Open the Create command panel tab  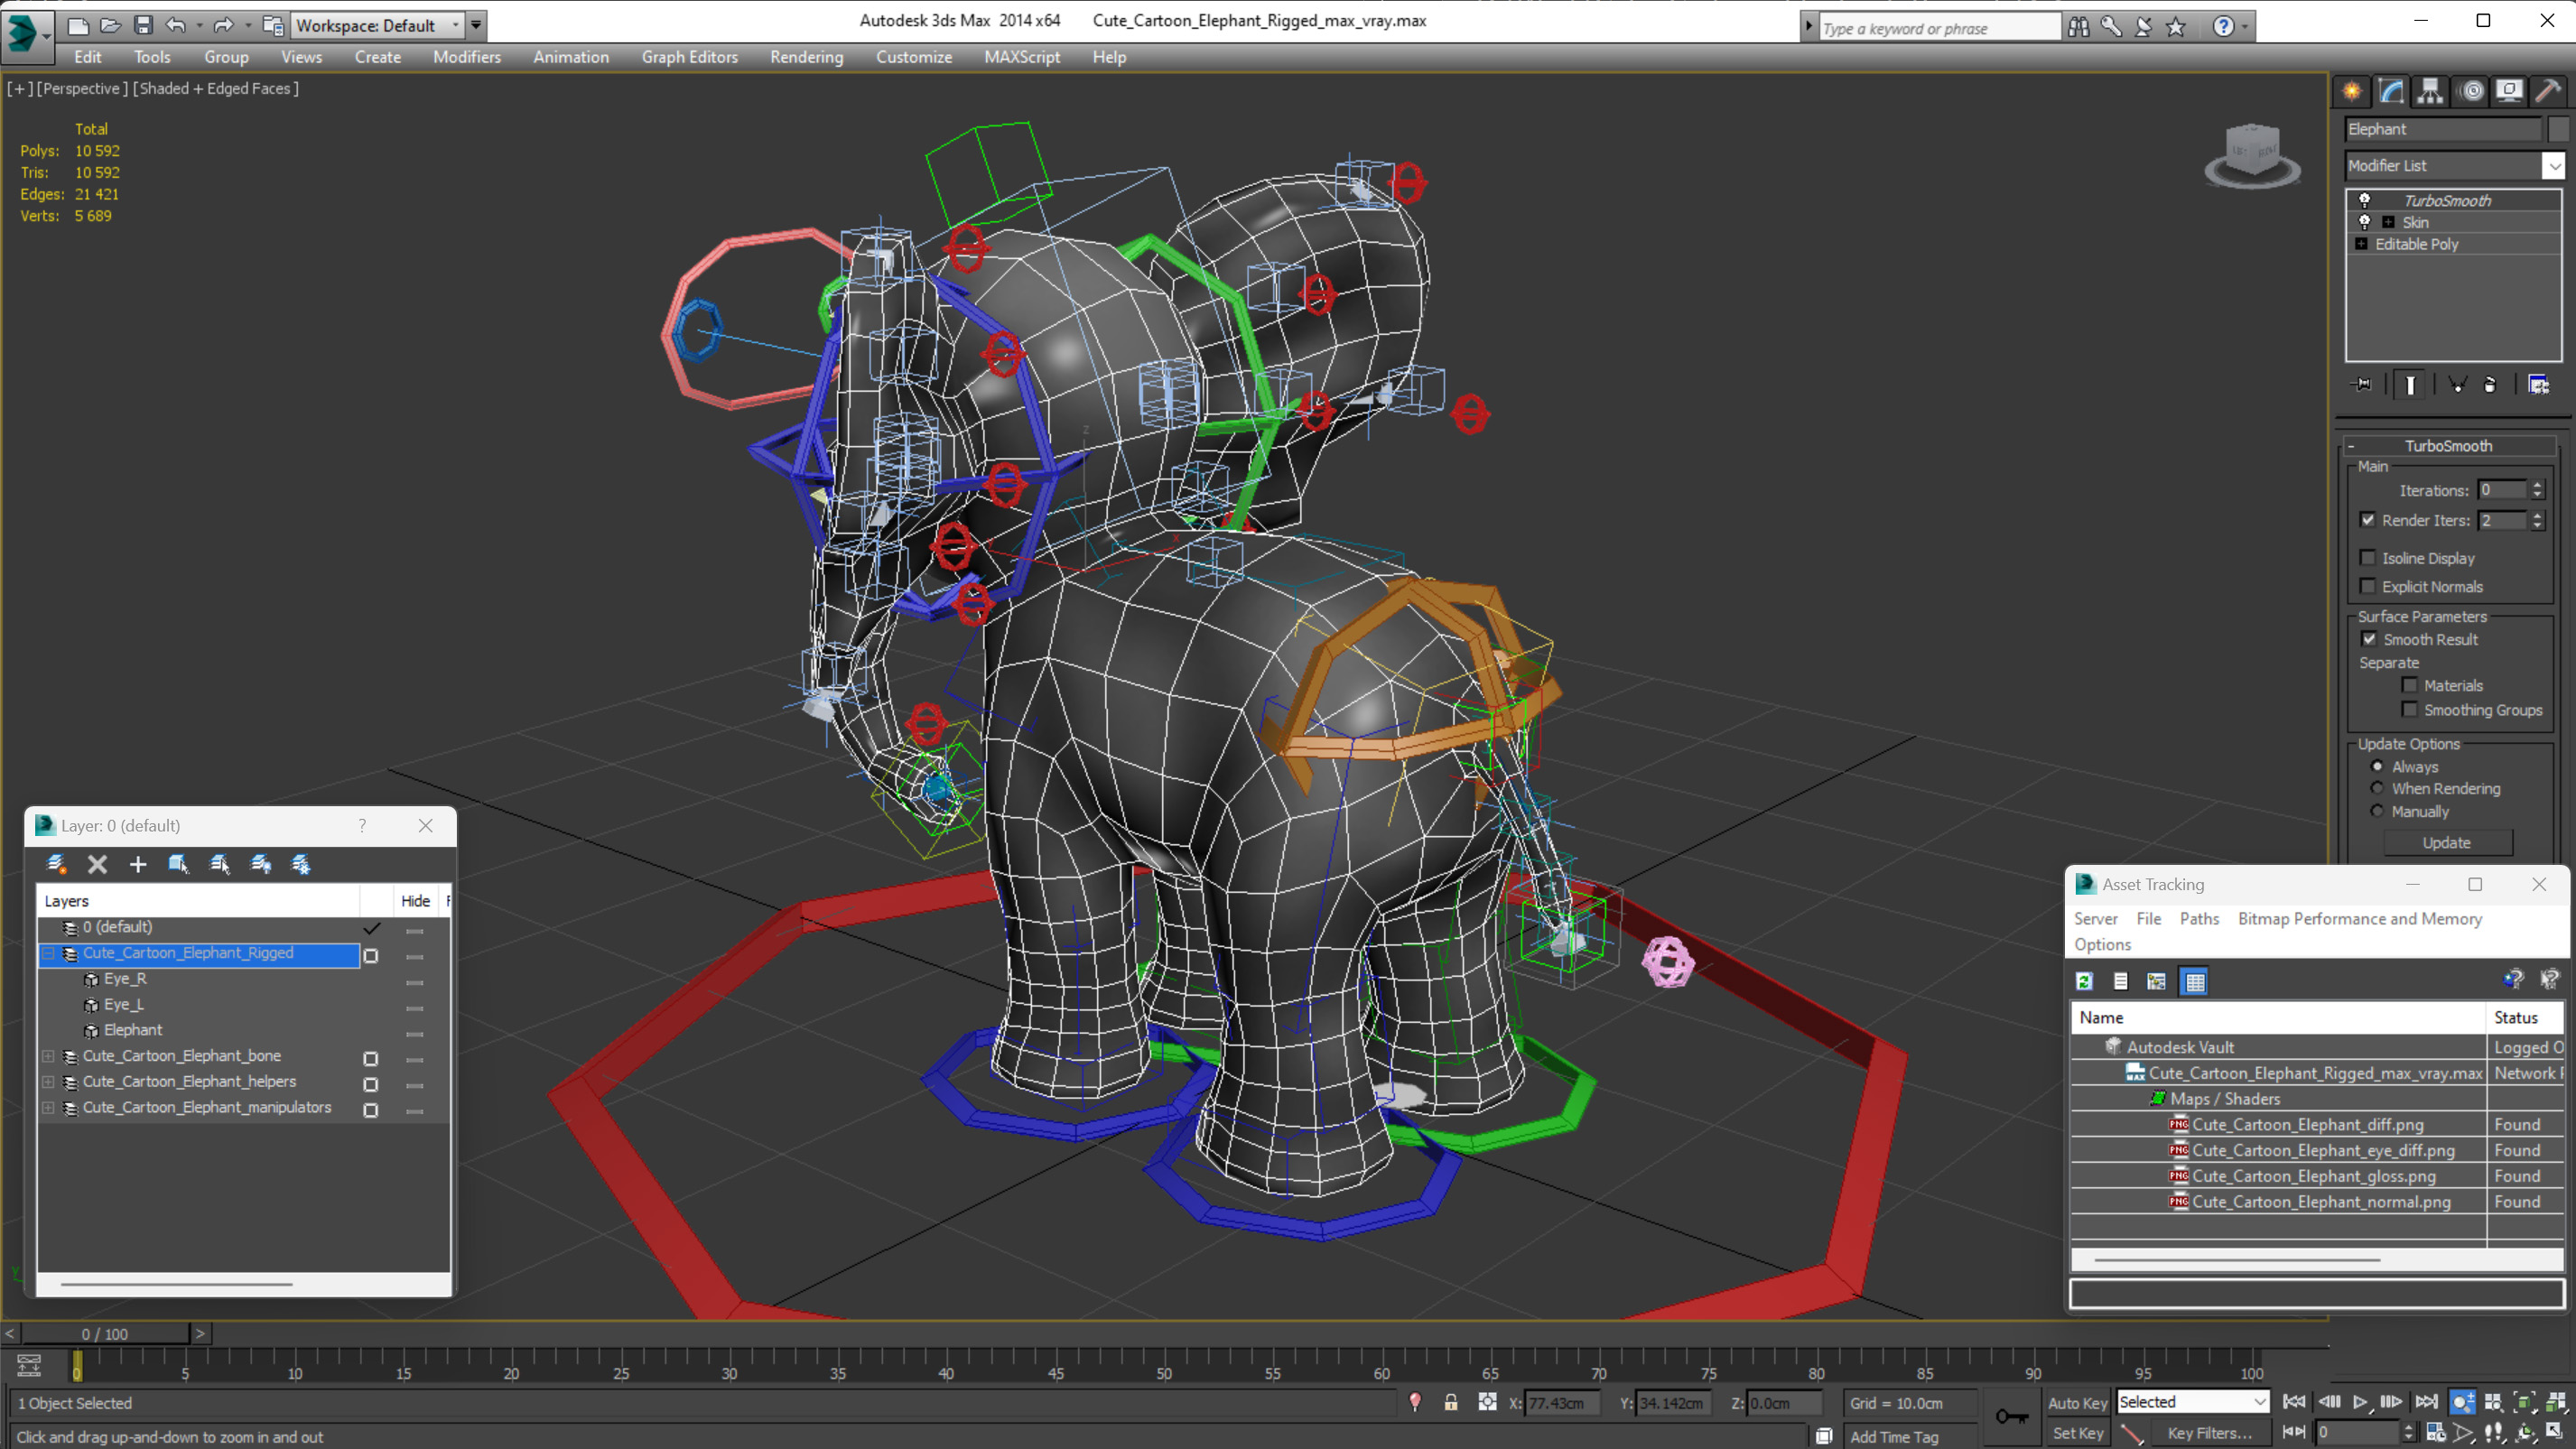[x=2352, y=91]
